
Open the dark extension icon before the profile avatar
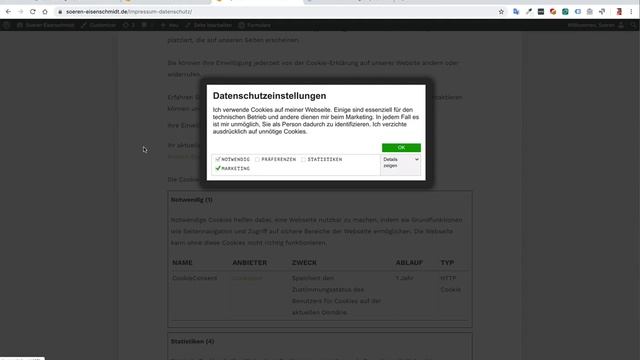coord(602,12)
